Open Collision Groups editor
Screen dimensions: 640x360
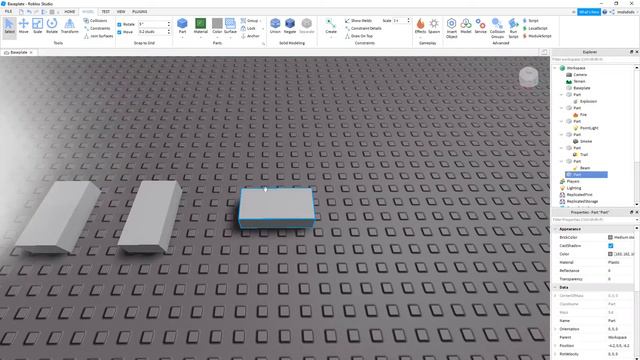497,28
